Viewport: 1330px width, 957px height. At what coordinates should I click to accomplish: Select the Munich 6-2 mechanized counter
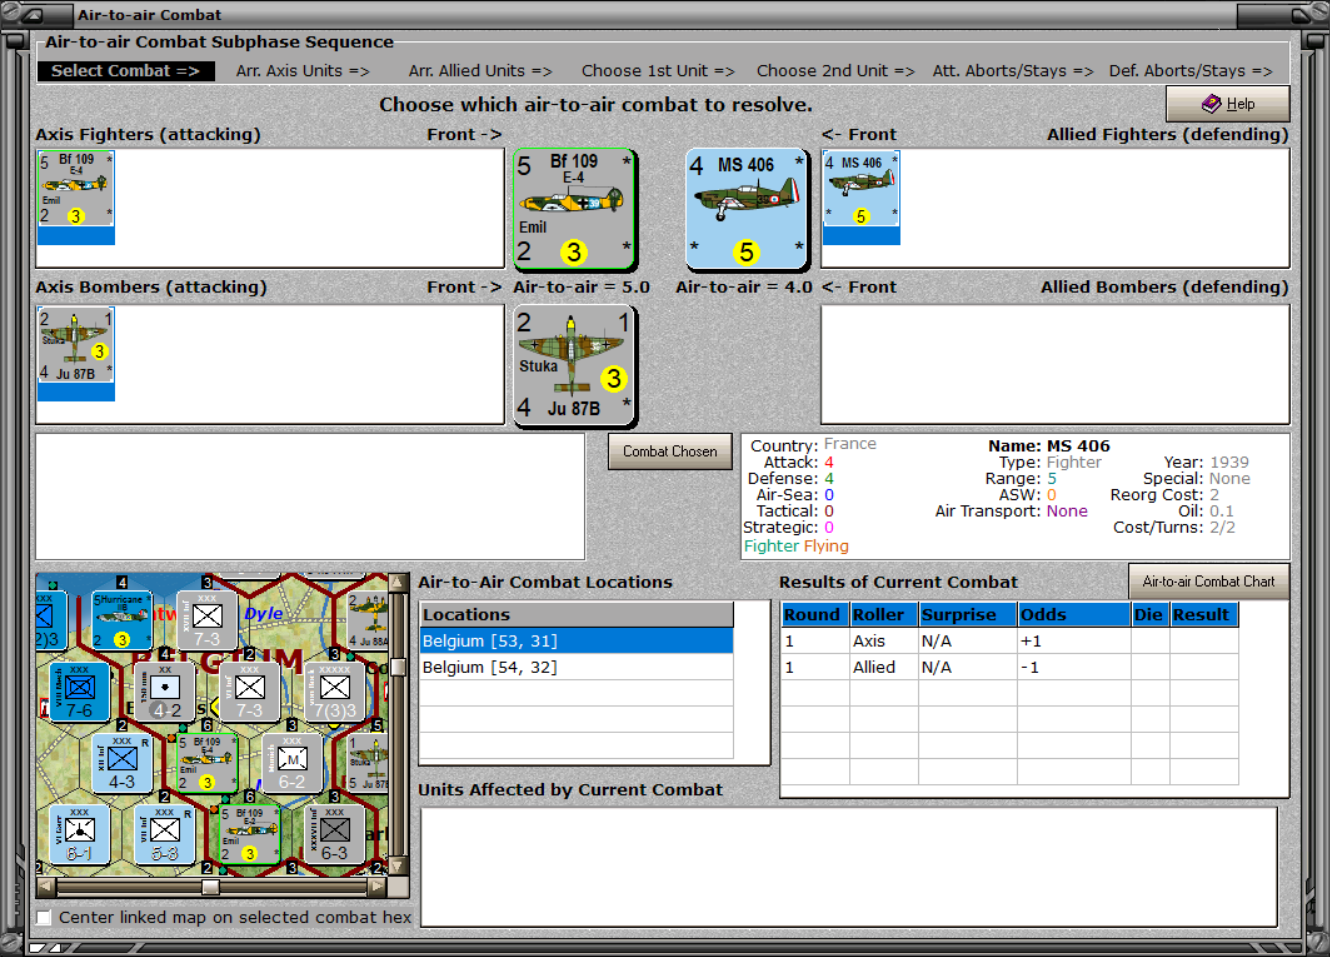(292, 763)
